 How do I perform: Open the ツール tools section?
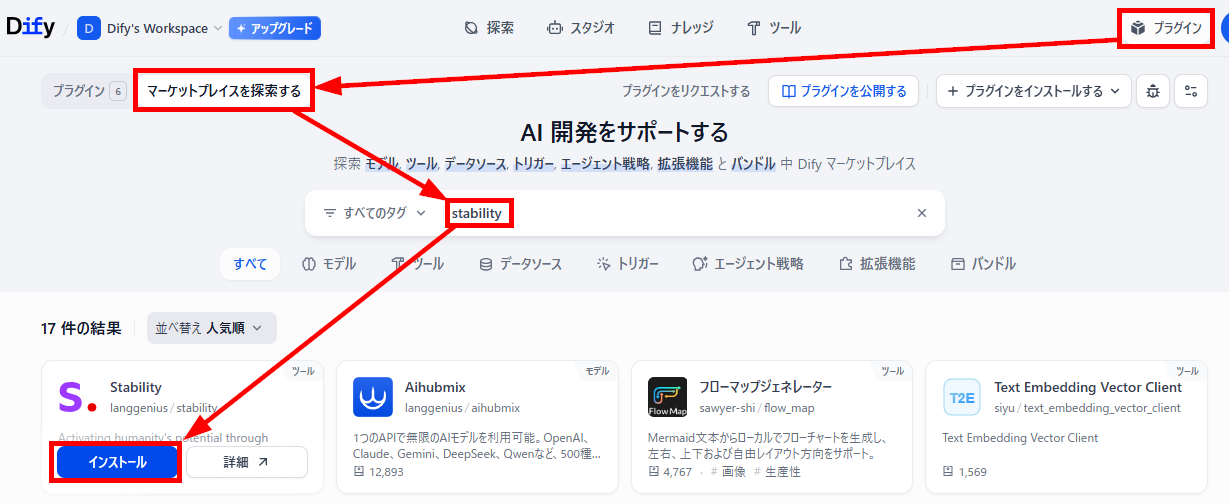point(774,28)
